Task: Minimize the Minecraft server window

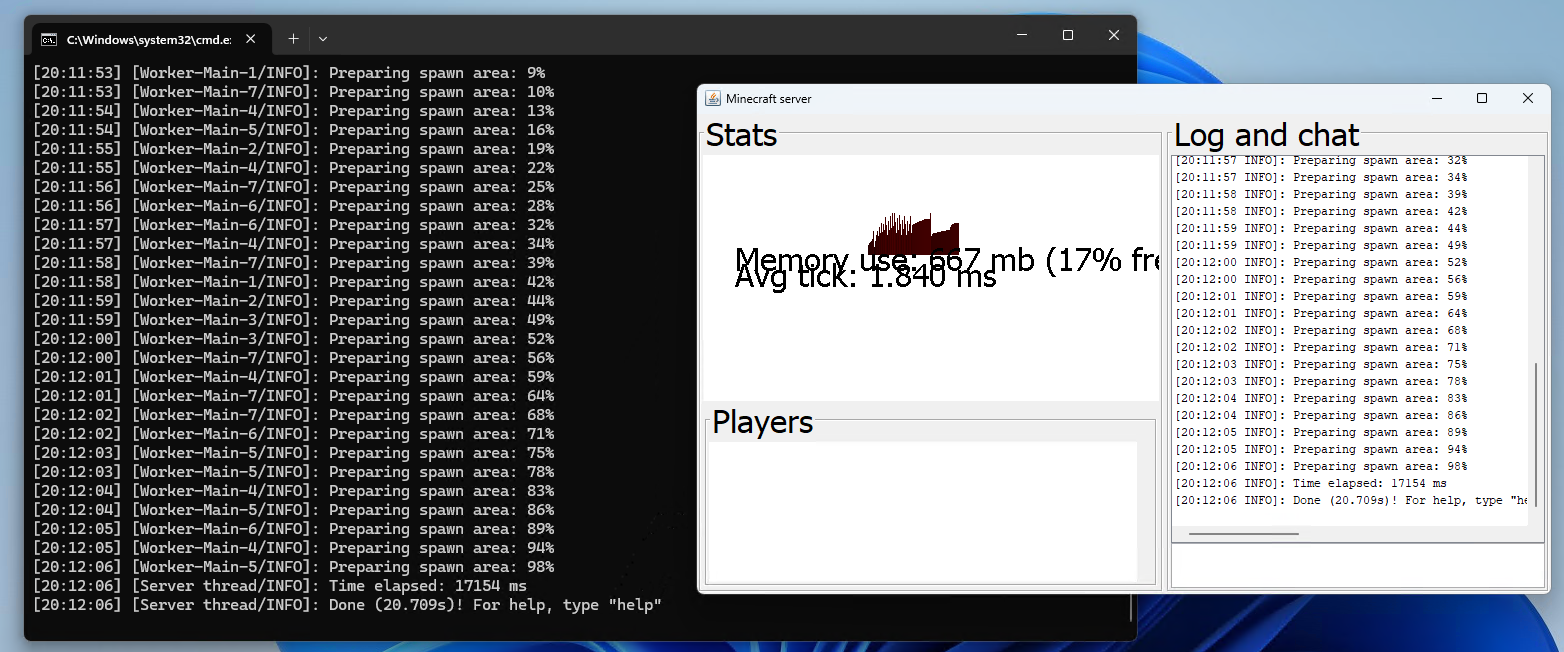Action: pyautogui.click(x=1436, y=98)
